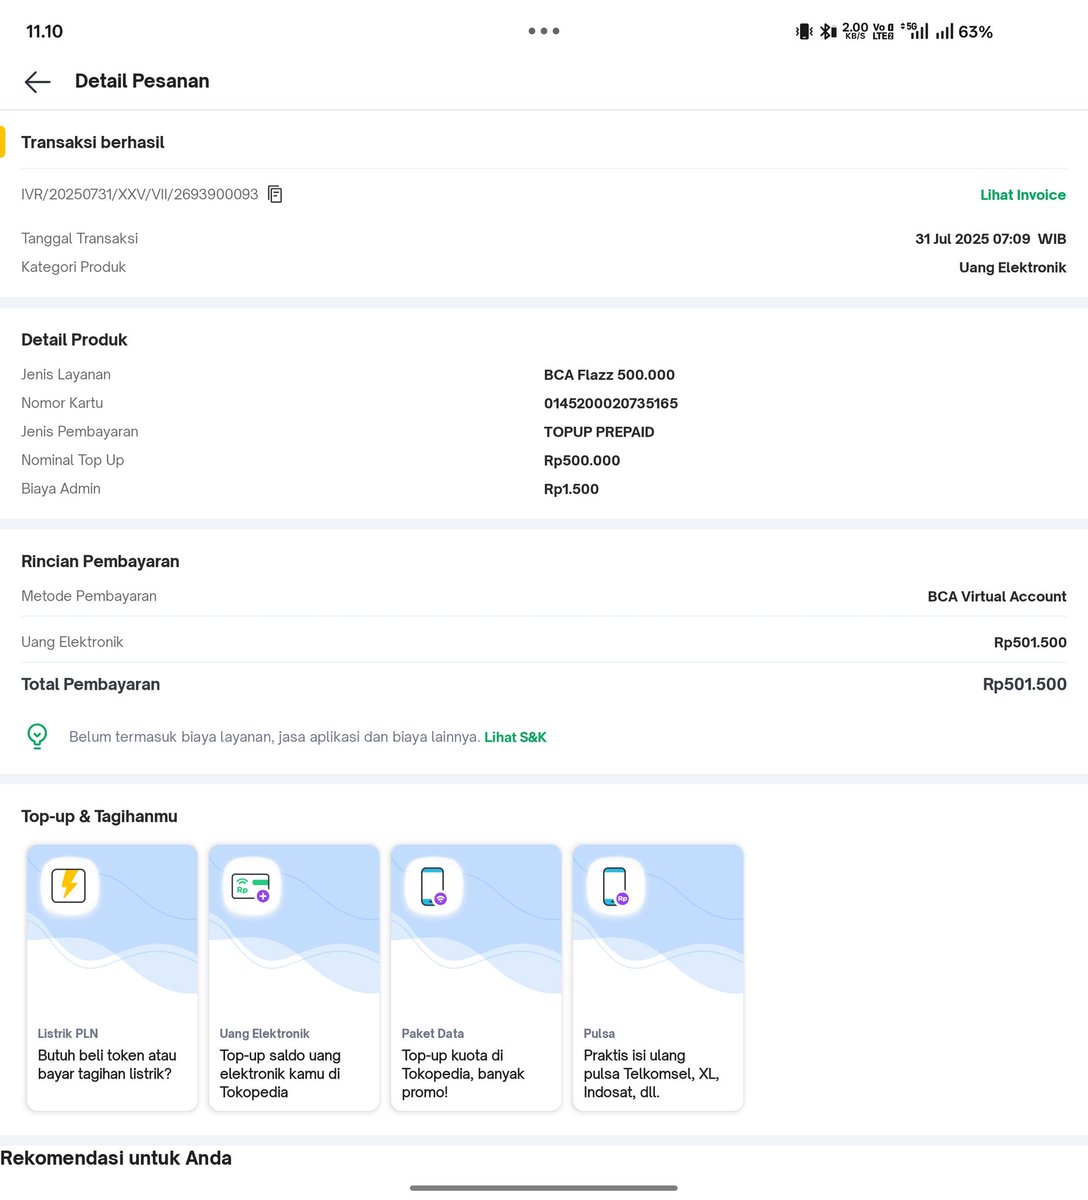Go back using the arrow icon

(37, 82)
